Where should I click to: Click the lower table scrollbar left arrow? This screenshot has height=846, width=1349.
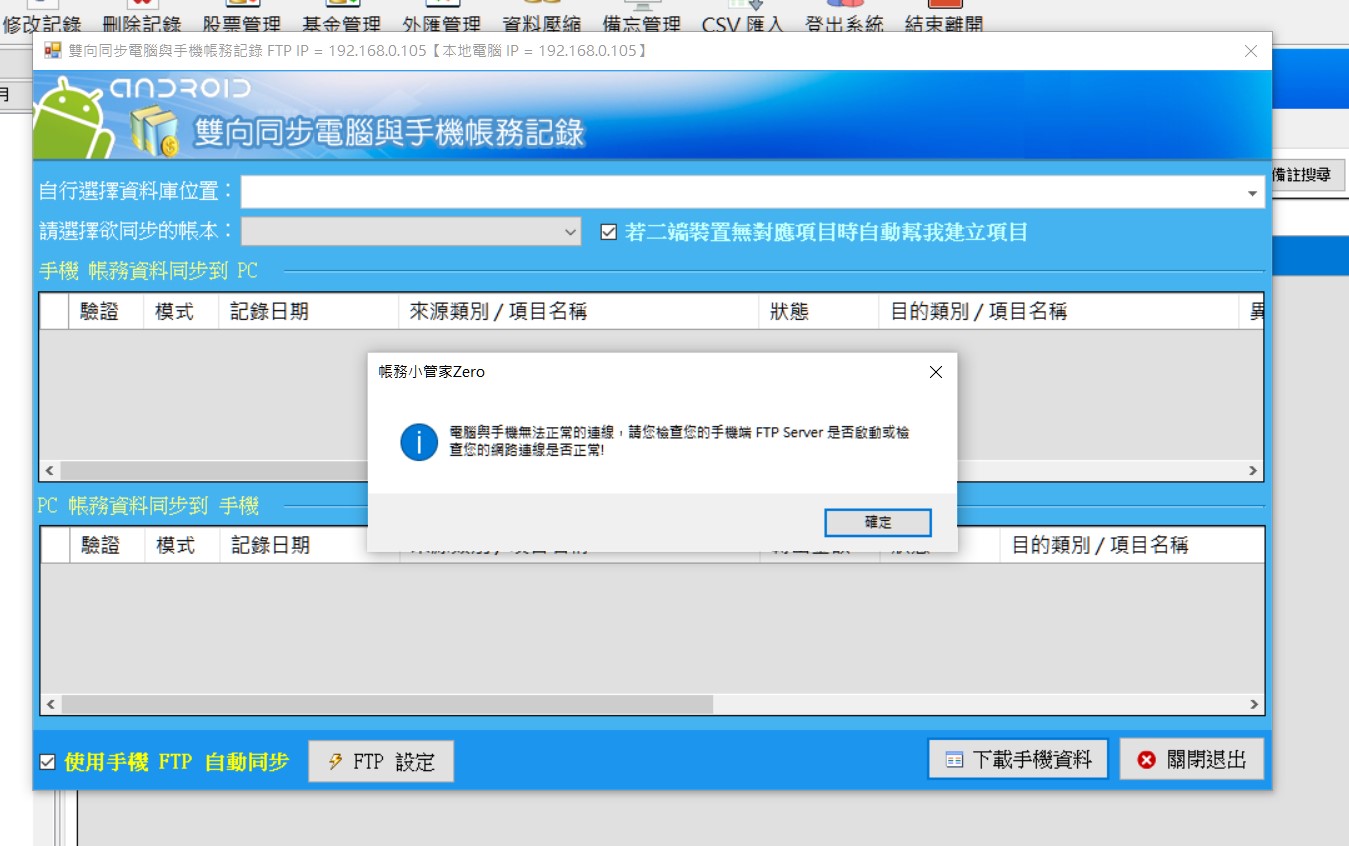click(49, 704)
